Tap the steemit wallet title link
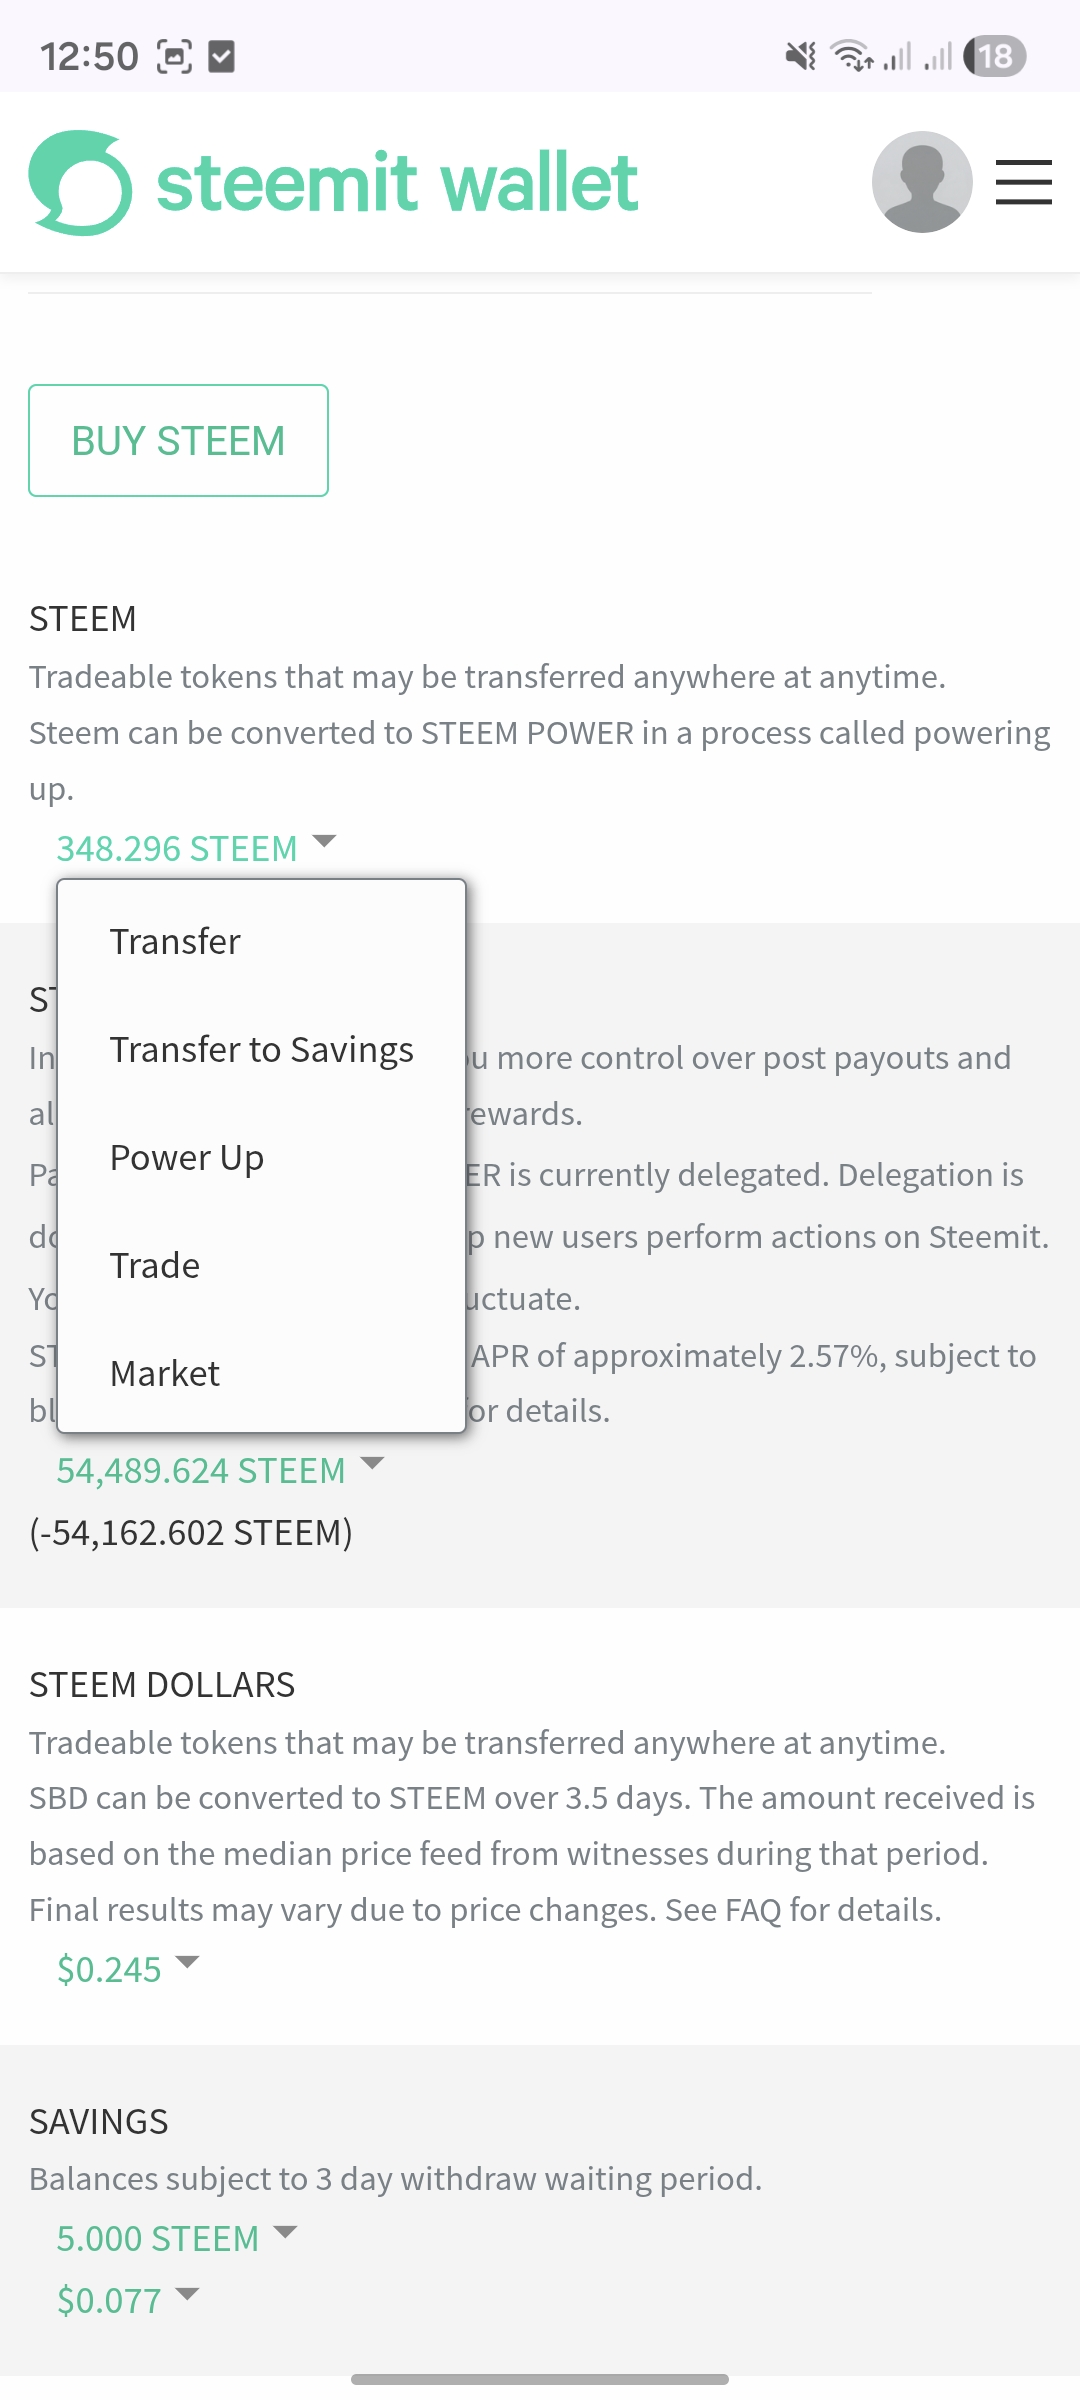Image resolution: width=1080 pixels, height=2400 pixels. (397, 183)
